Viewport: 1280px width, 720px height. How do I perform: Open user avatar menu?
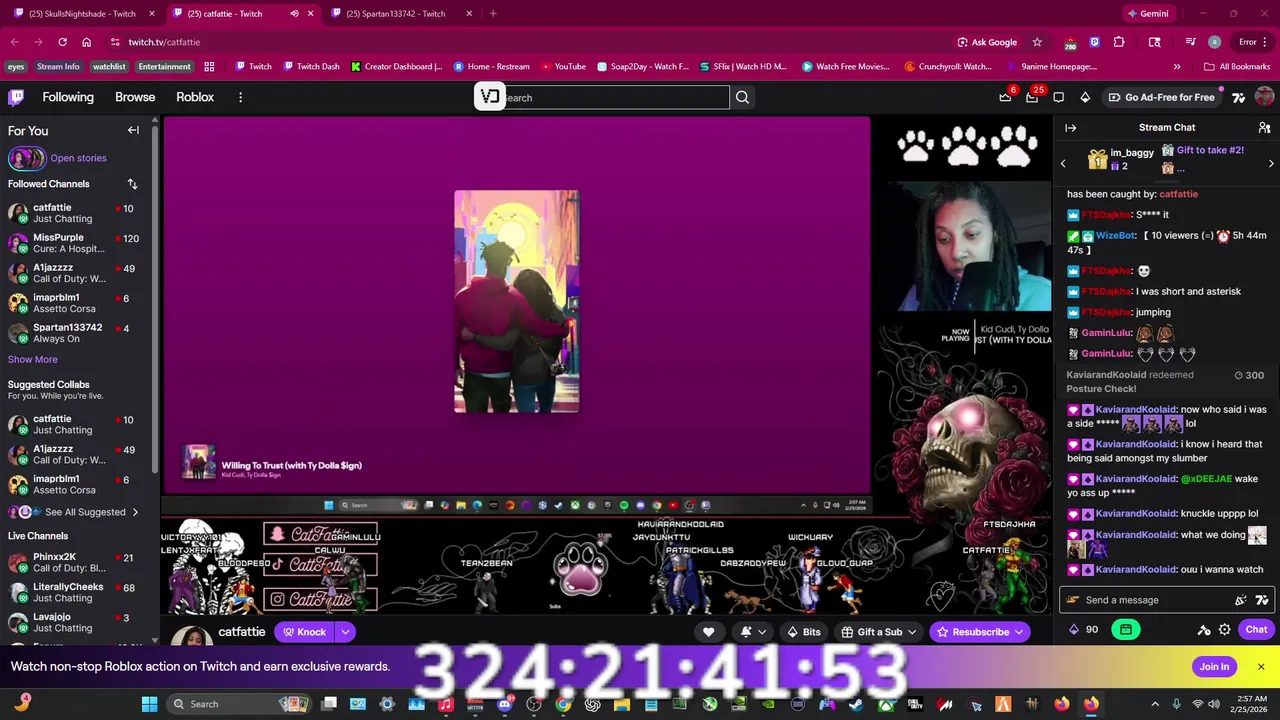[x=1264, y=97]
